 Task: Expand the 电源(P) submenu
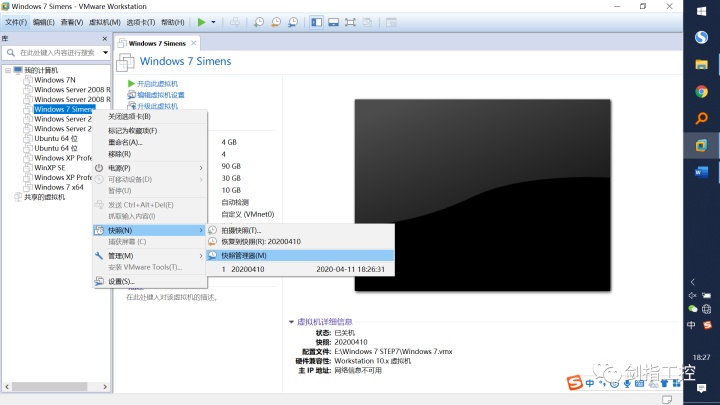tap(150, 168)
